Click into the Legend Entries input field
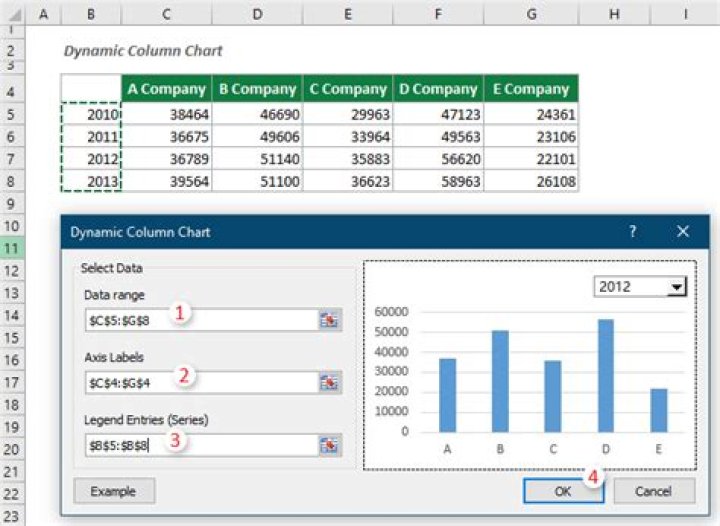The height and width of the screenshot is (526, 720). pos(202,445)
